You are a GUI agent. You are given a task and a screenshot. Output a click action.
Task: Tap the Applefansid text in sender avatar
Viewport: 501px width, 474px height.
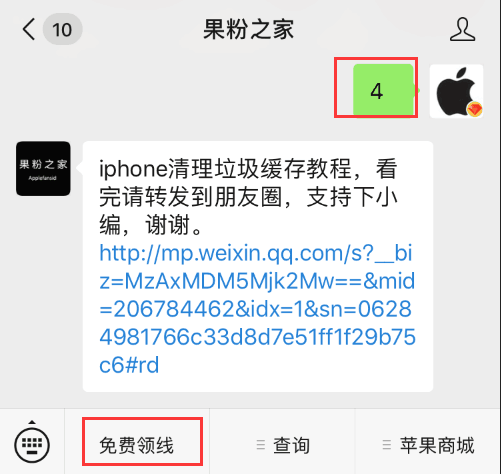(x=42, y=178)
